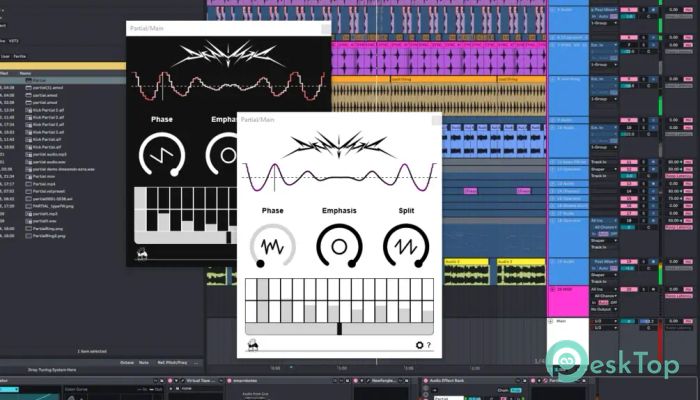The width and height of the screenshot is (700, 400).
Task: Click the waveform display in white plugin
Action: coord(338,180)
